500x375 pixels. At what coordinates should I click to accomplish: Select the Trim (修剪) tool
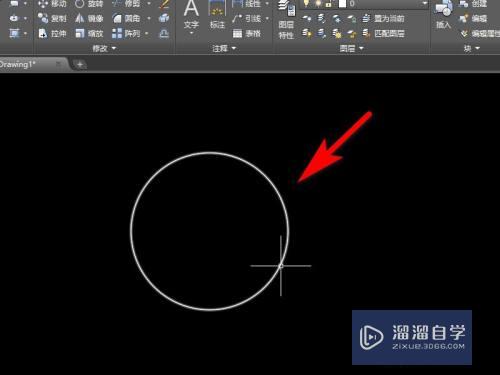(x=127, y=4)
